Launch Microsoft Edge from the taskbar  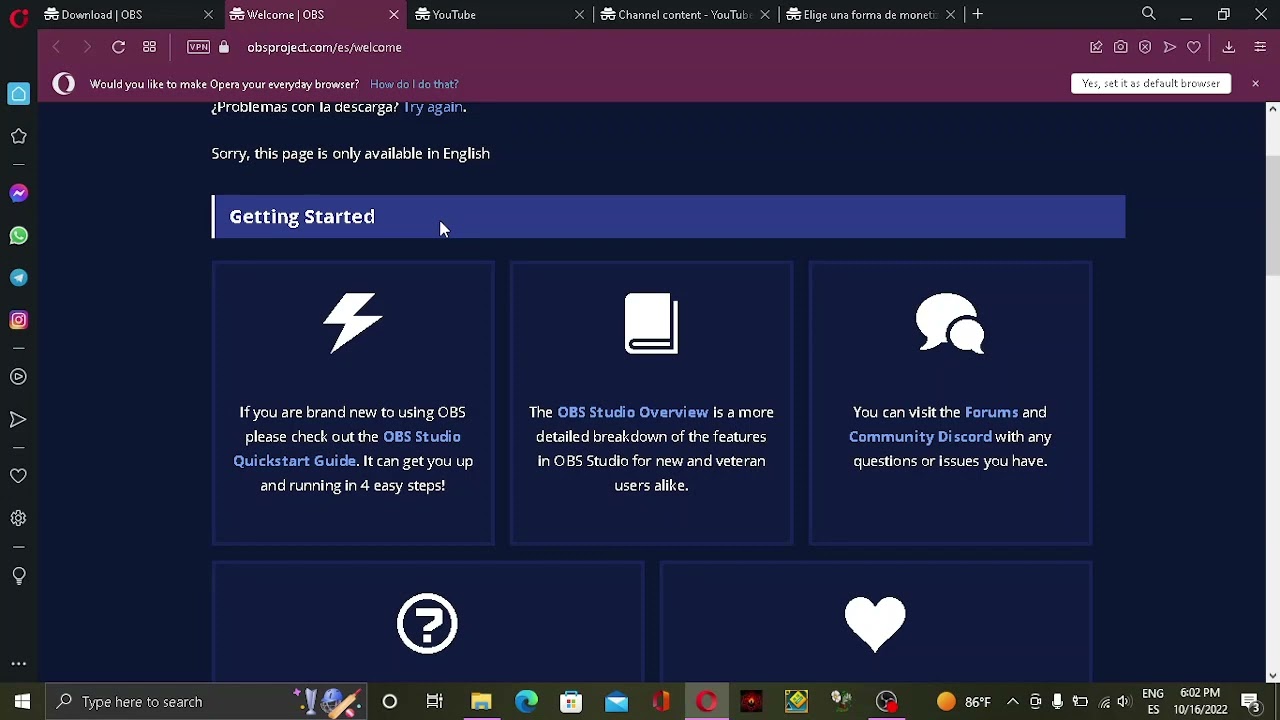[x=526, y=702]
